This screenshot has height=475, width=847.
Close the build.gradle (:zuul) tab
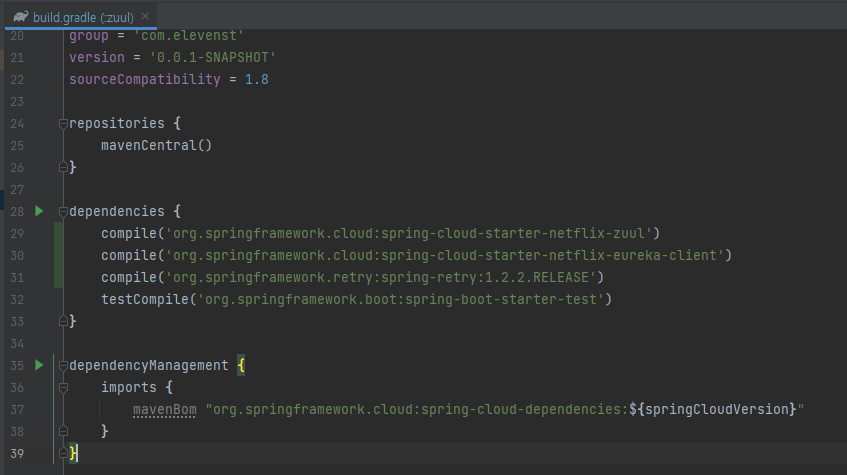(145, 17)
